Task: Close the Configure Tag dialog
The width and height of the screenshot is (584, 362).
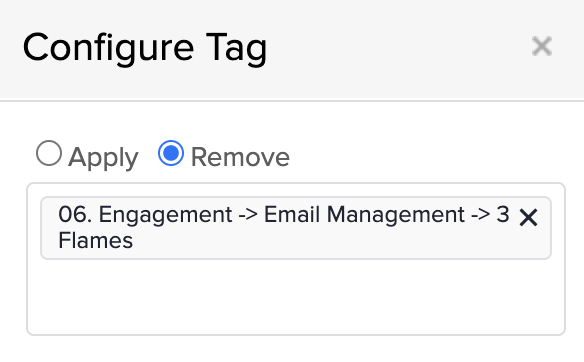Action: click(542, 47)
